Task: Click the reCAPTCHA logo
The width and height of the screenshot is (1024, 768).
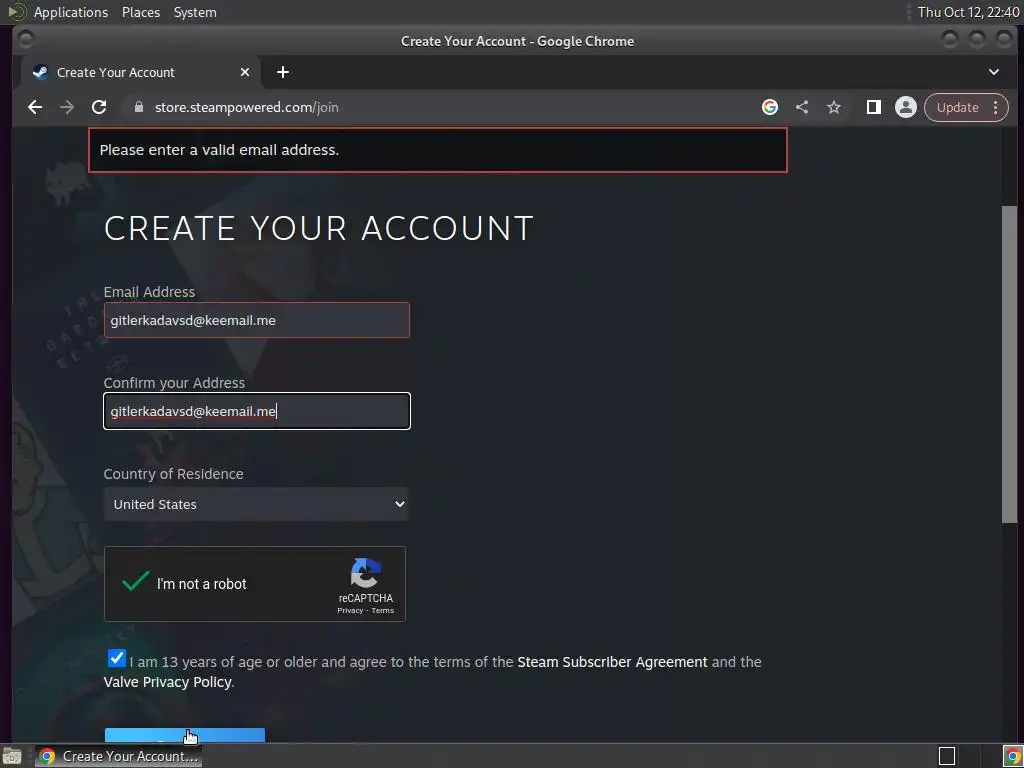Action: pos(366,573)
